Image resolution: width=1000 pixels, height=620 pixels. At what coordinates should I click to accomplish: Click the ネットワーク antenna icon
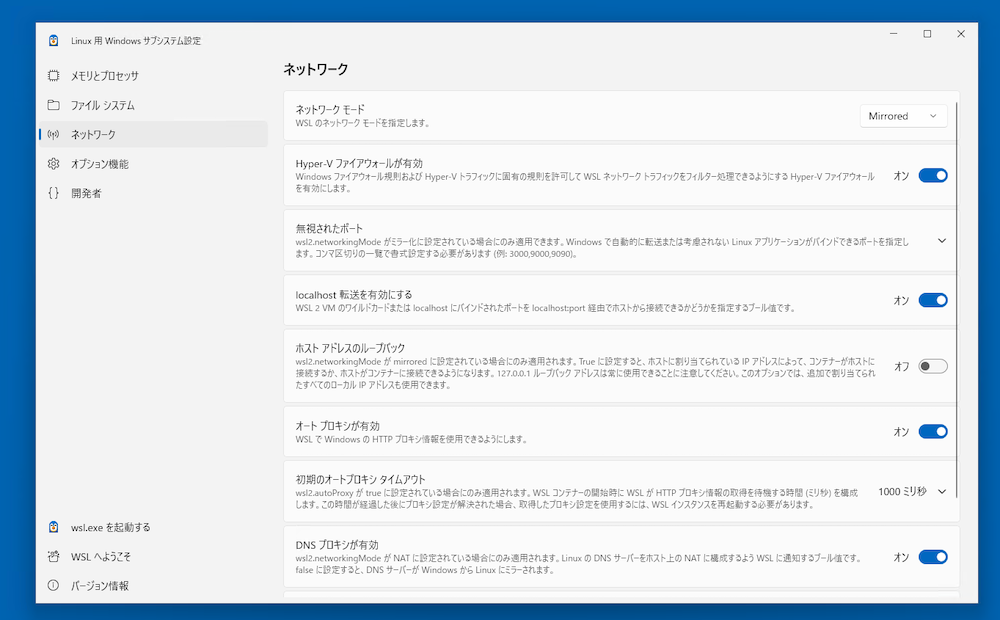tap(54, 134)
